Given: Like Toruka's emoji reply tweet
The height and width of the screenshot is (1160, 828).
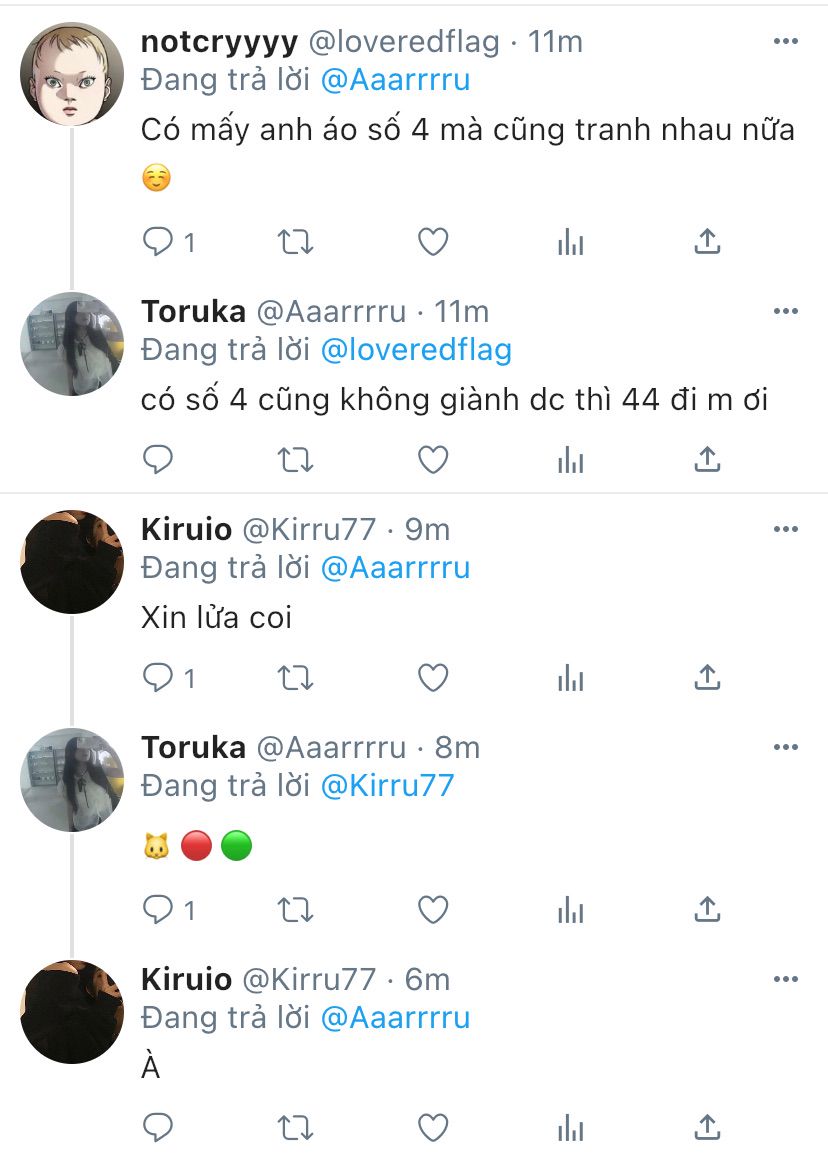Looking at the screenshot, I should [433, 910].
